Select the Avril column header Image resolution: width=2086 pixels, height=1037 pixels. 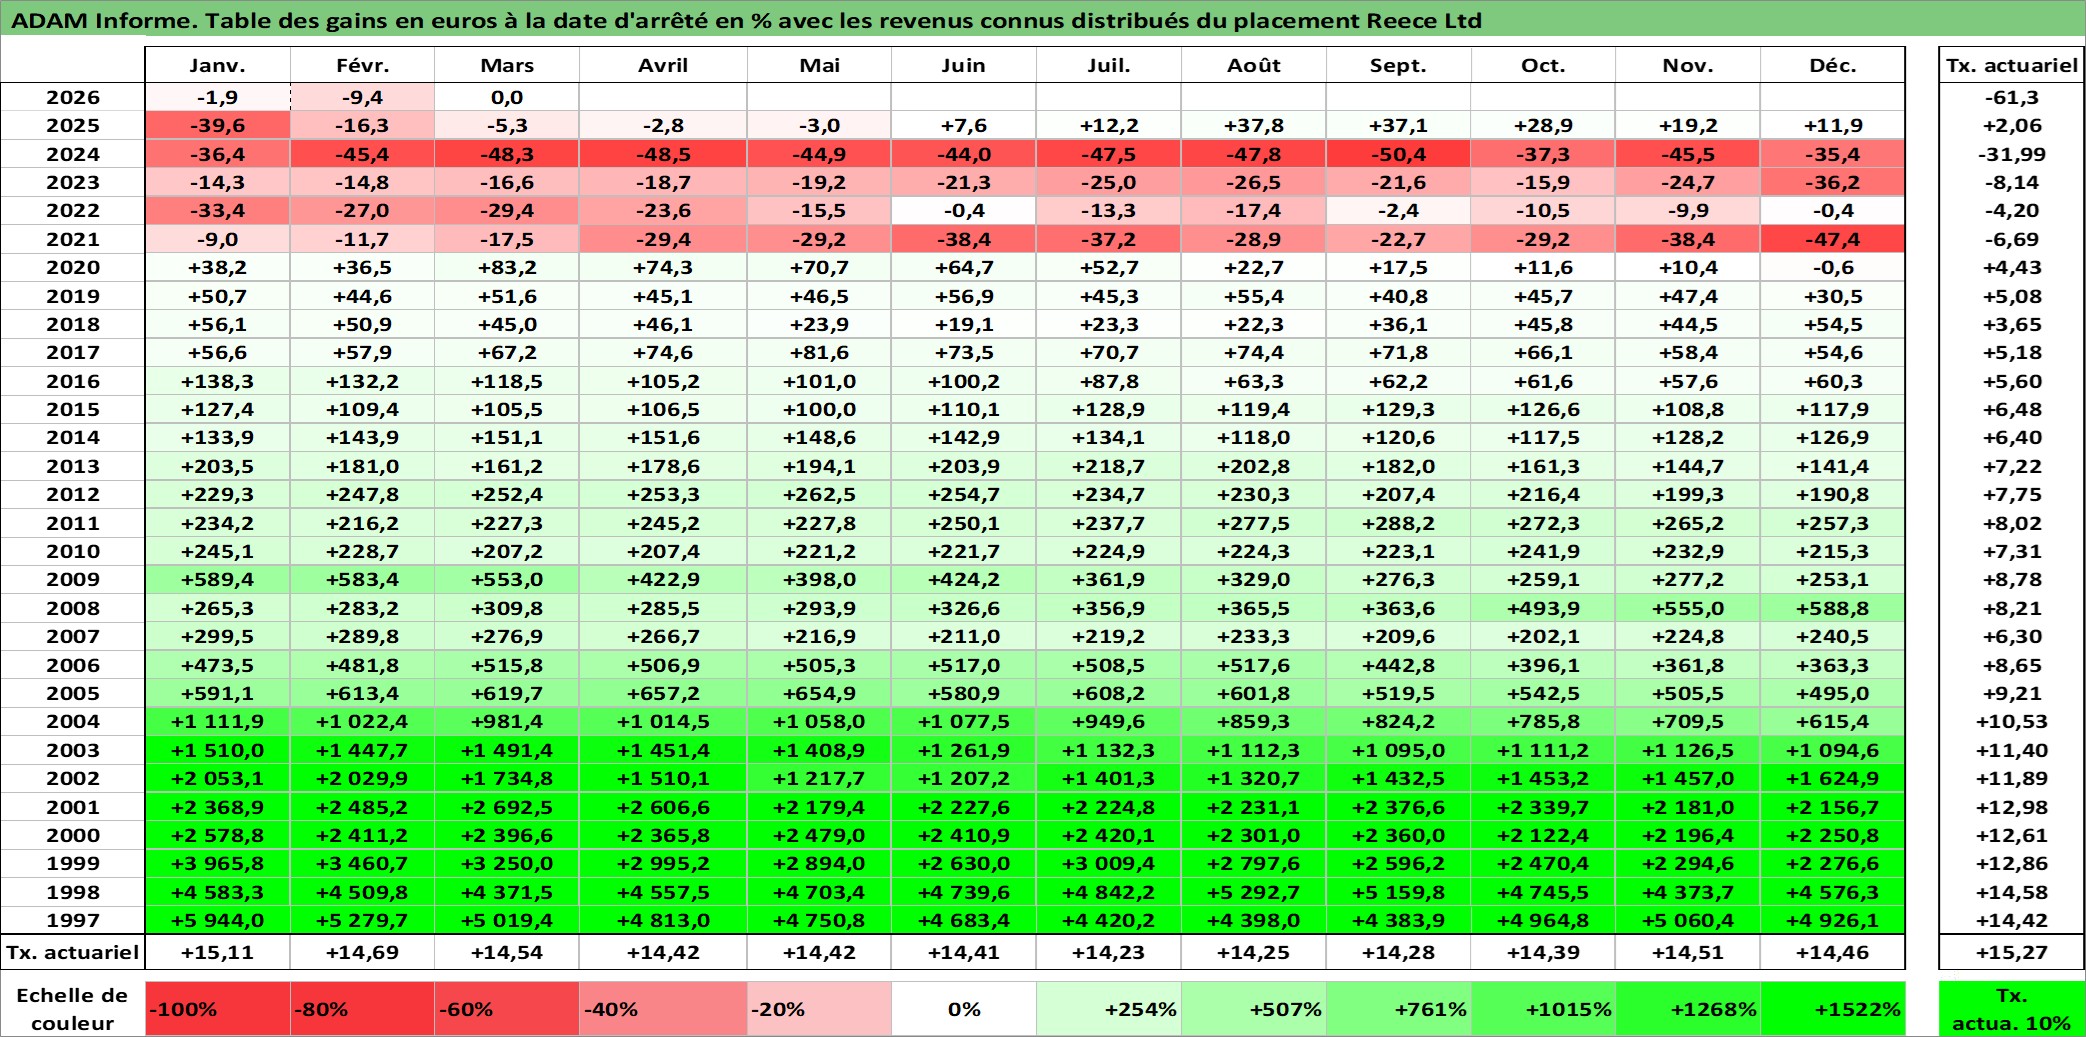(x=663, y=65)
